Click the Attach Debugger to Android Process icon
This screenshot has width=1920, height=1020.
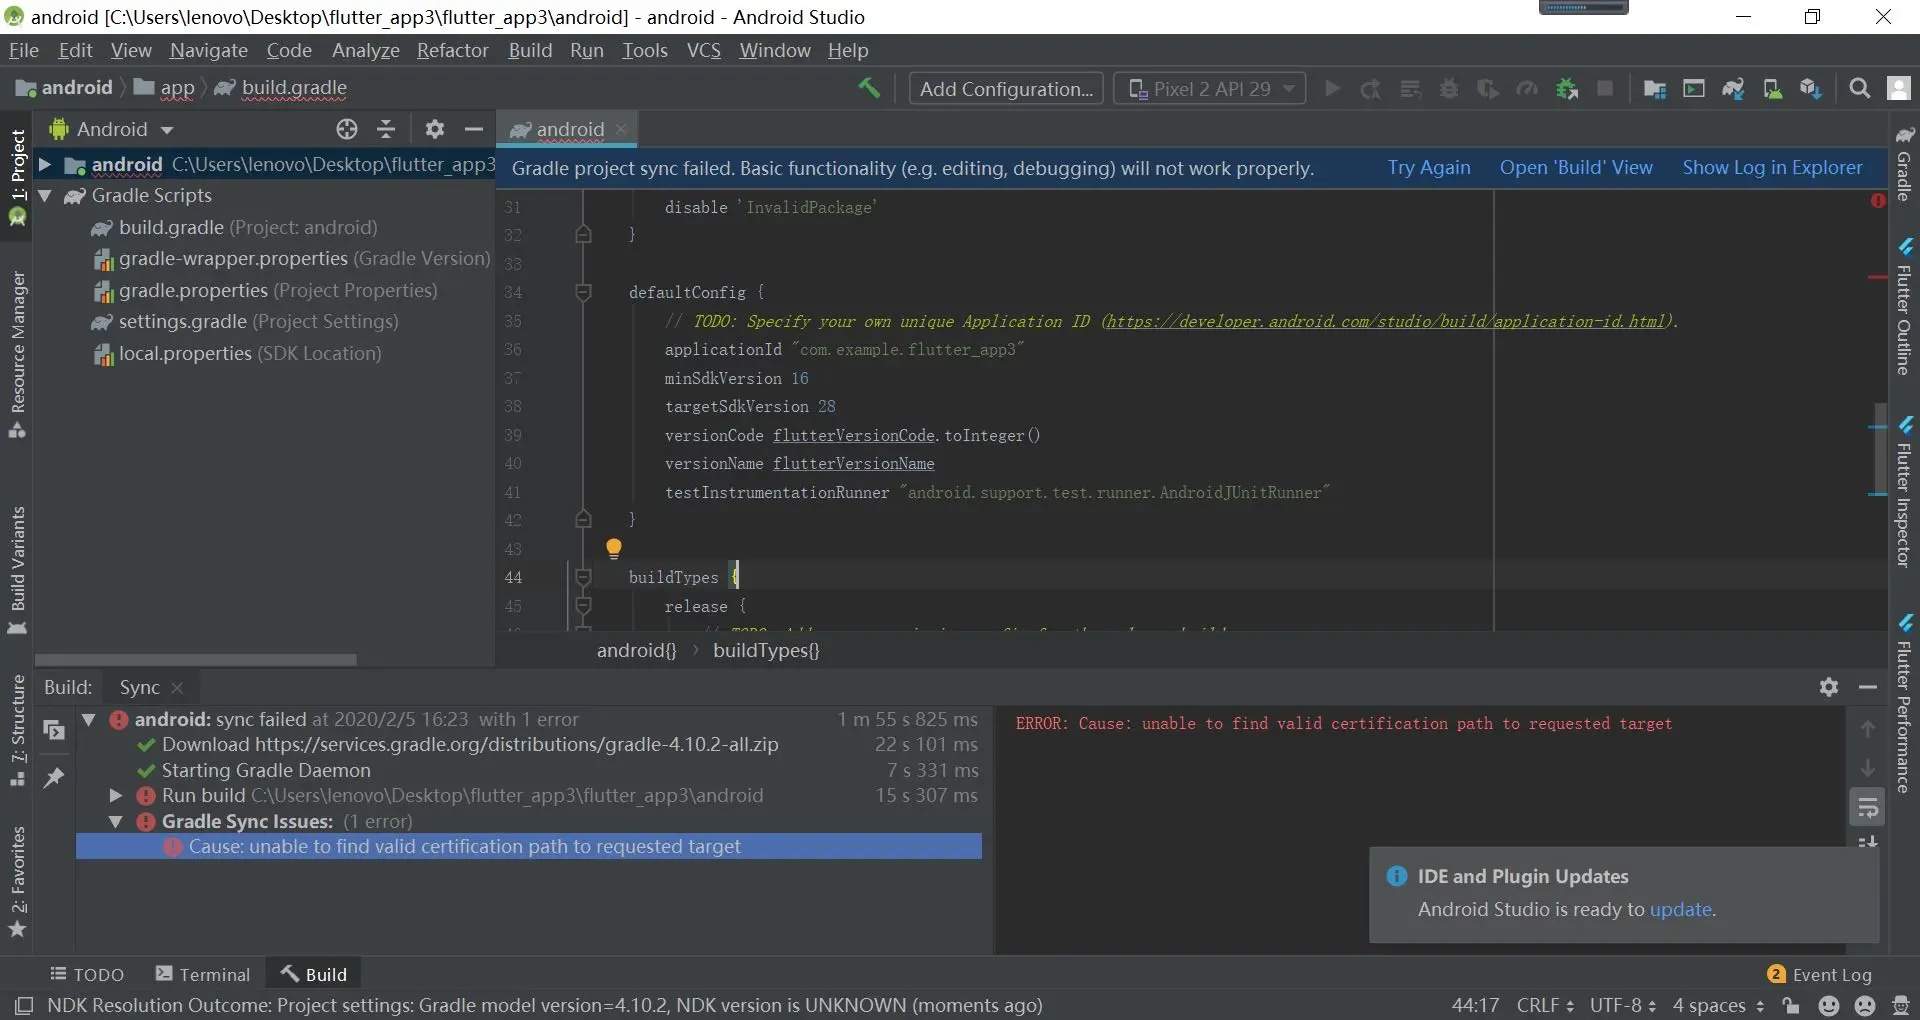(x=1567, y=89)
